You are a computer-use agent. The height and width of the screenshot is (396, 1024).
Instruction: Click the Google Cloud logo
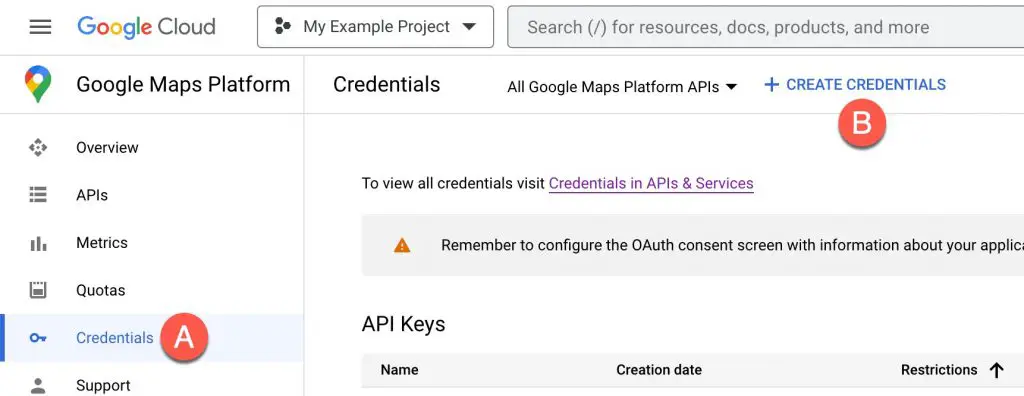pos(146,27)
